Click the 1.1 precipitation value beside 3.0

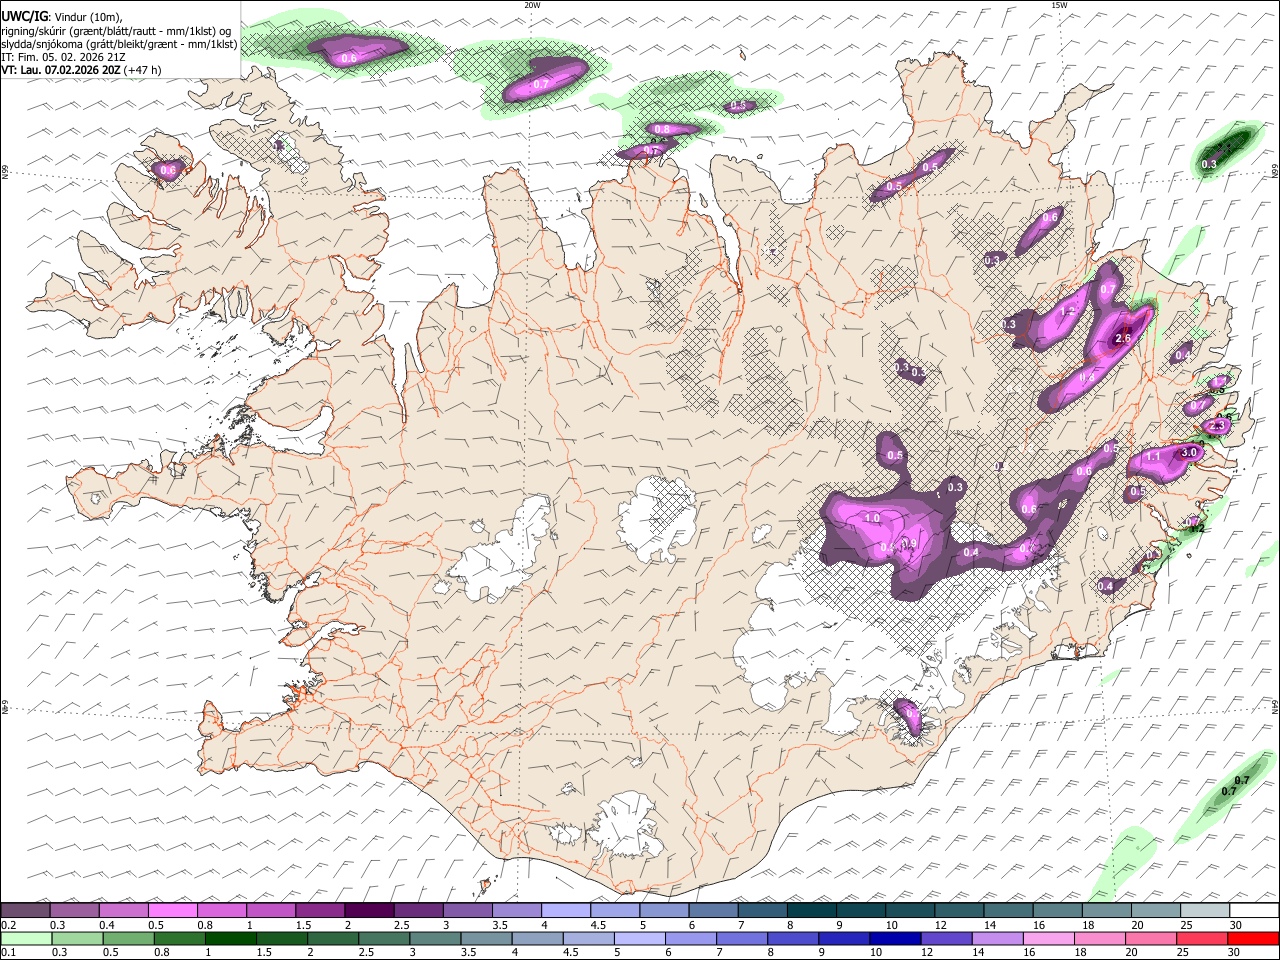coord(1152,456)
